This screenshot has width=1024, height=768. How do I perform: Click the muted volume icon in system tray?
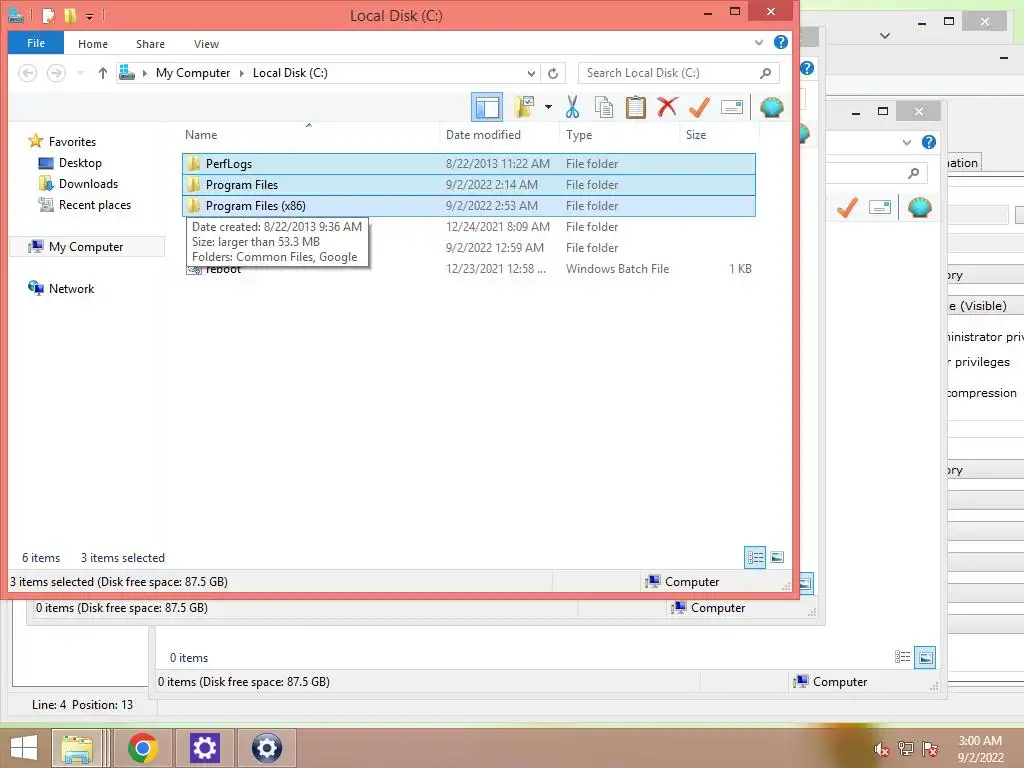881,749
